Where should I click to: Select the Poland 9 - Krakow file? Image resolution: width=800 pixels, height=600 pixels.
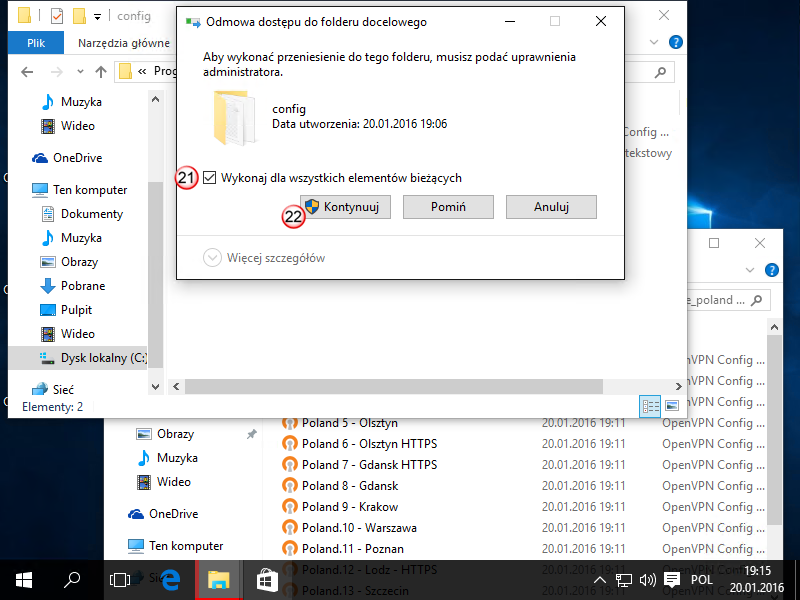point(340,507)
